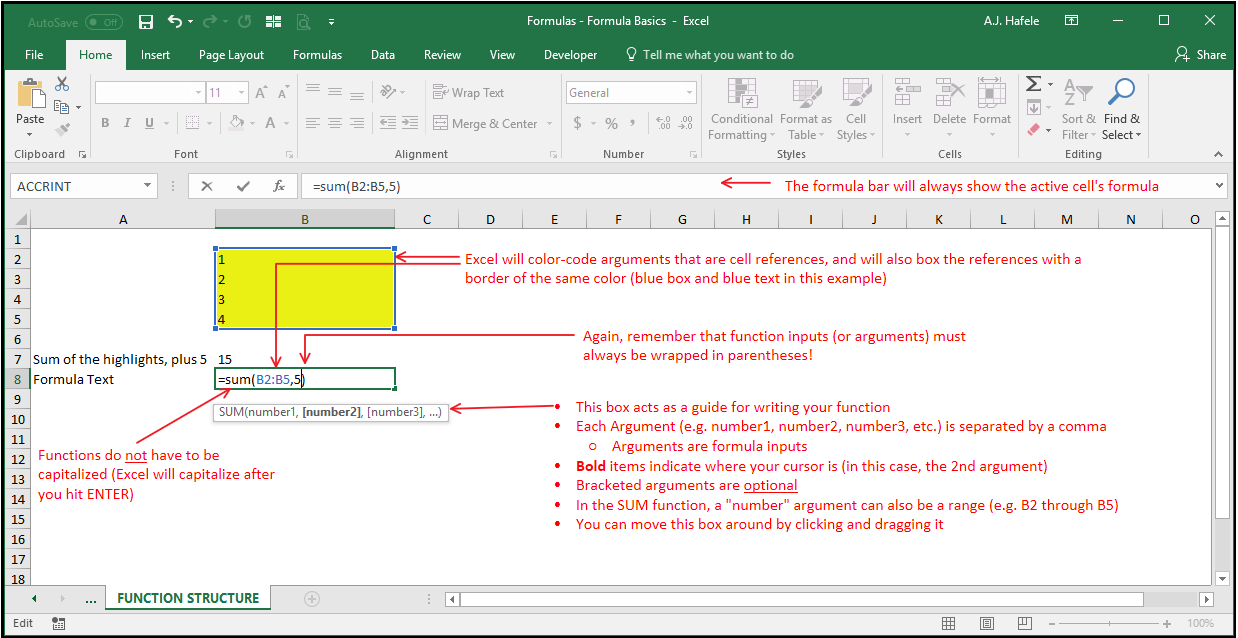
Task: Click the Copy icon in Clipboard group
Action: 62,107
